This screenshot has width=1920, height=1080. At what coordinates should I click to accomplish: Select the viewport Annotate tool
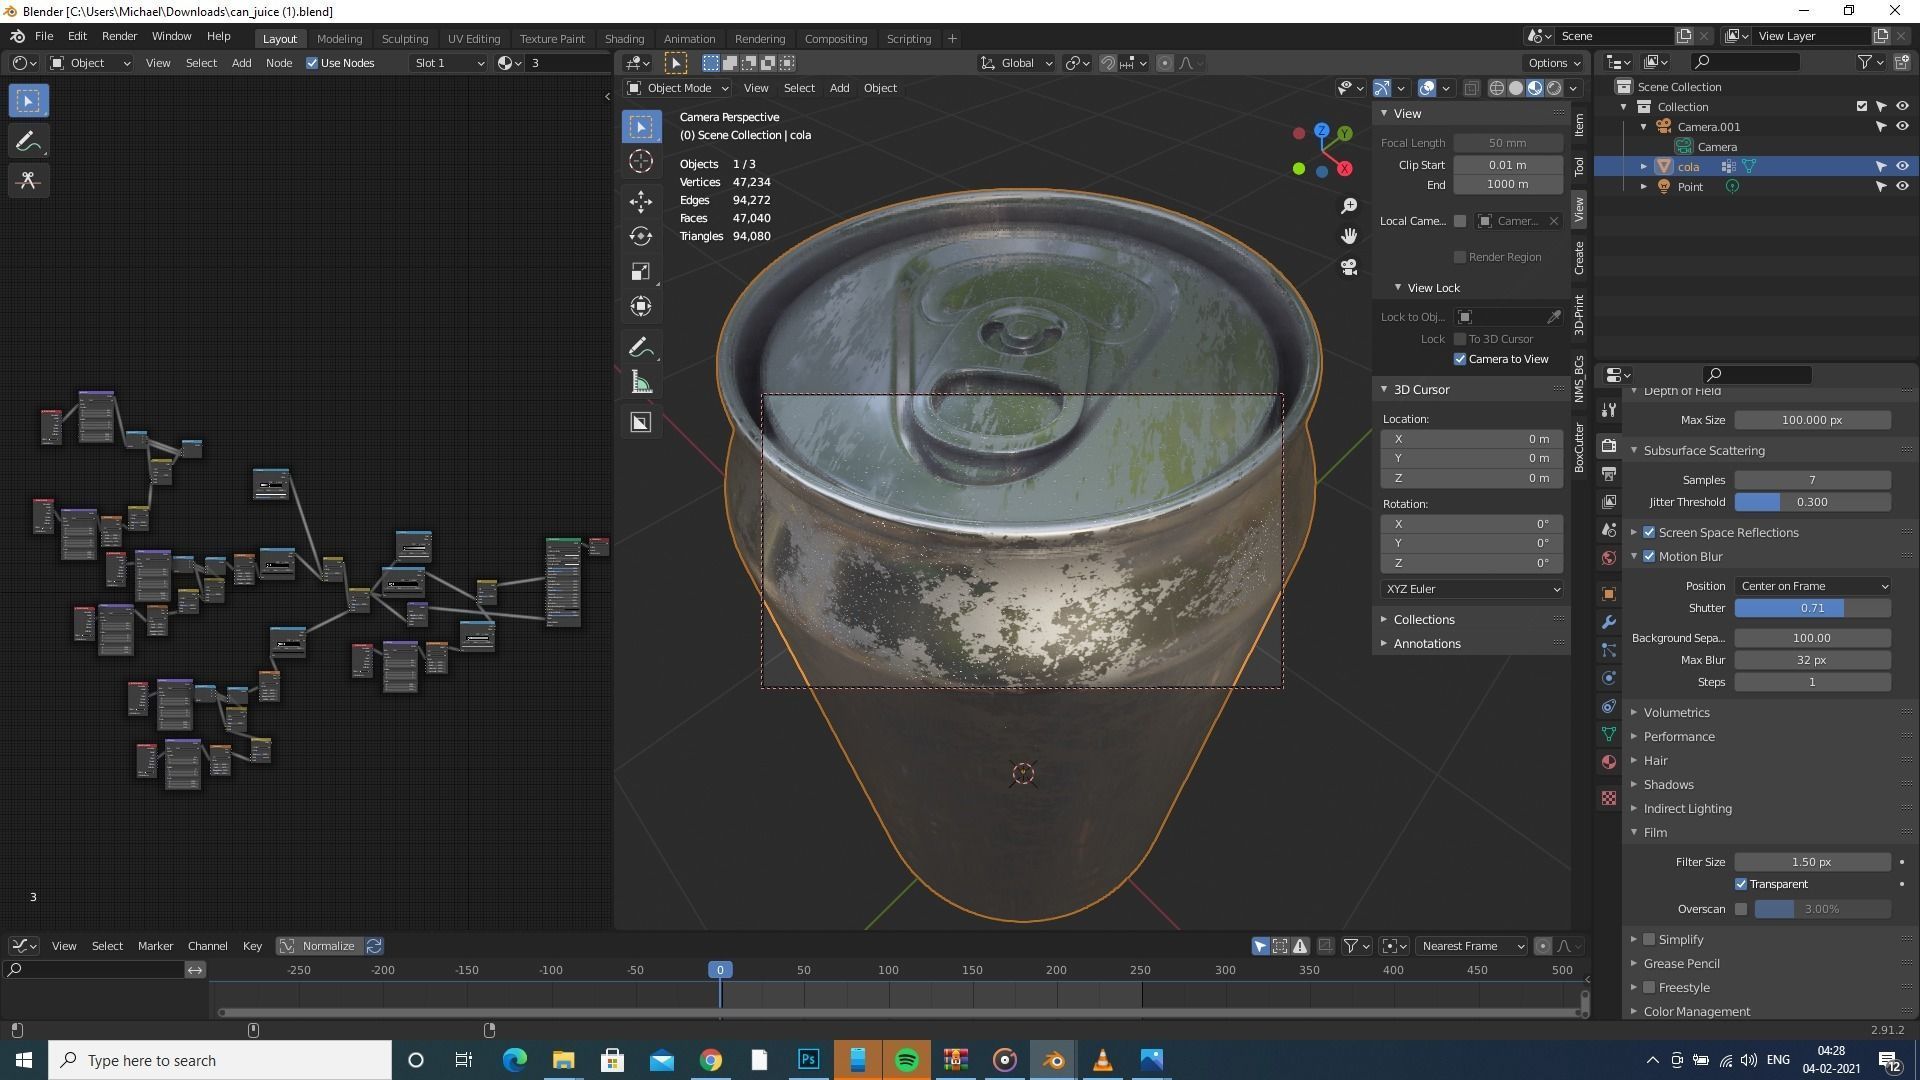(x=641, y=348)
